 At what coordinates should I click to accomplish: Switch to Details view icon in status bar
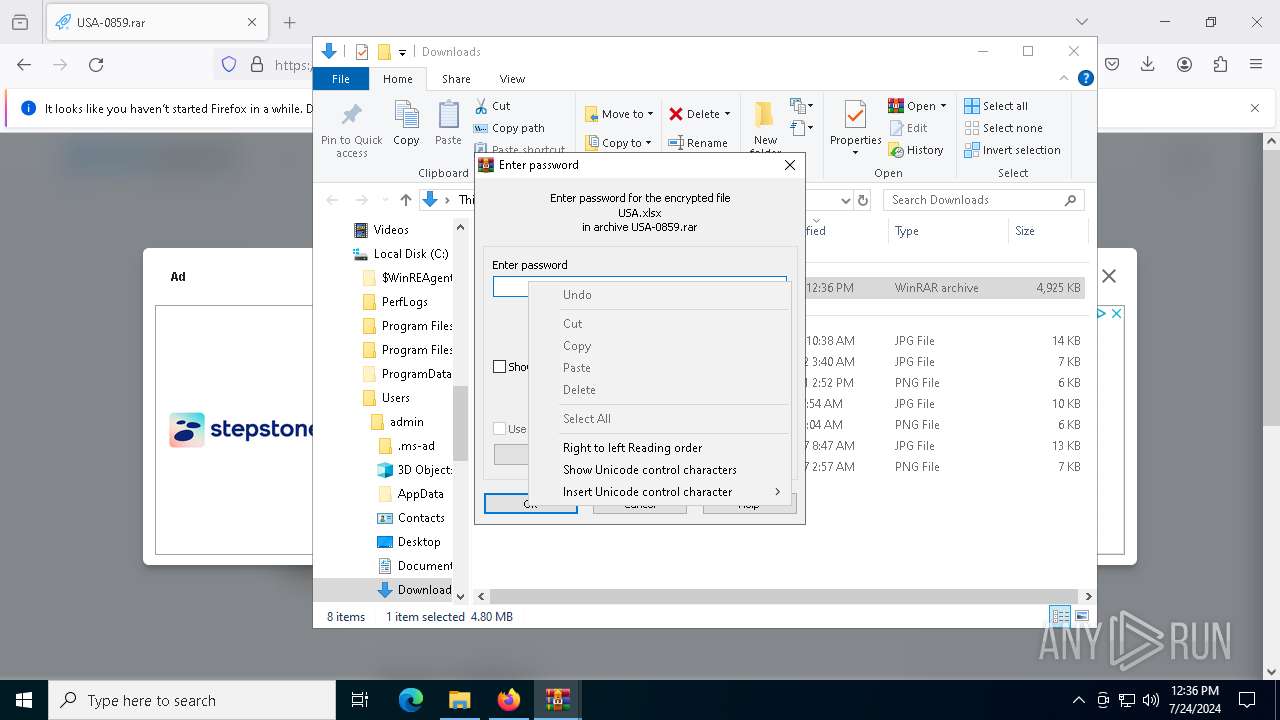click(1060, 617)
